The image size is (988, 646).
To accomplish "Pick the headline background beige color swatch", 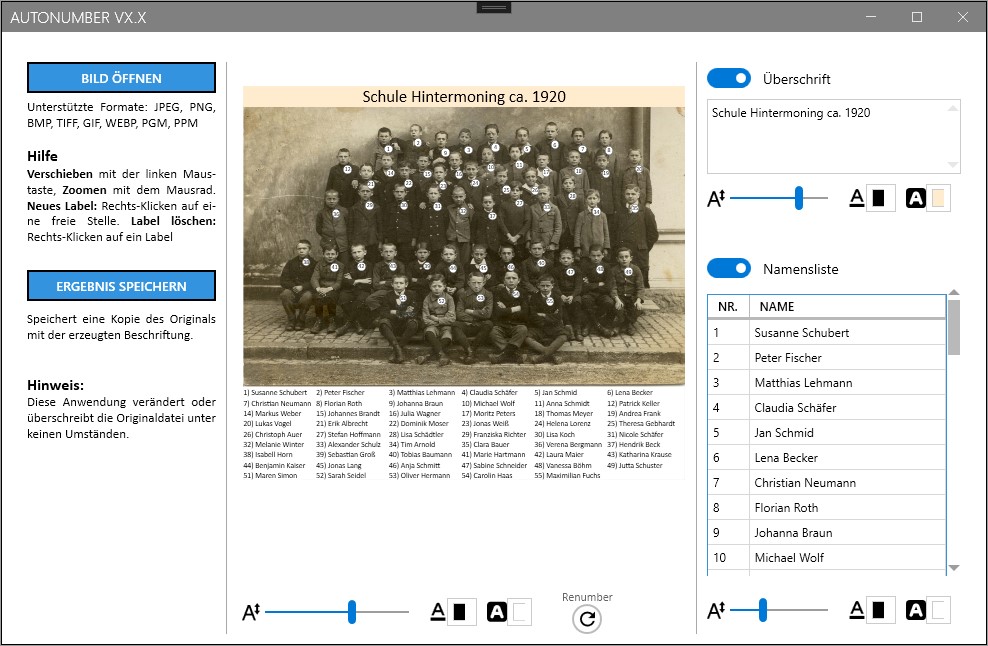I will 938,198.
